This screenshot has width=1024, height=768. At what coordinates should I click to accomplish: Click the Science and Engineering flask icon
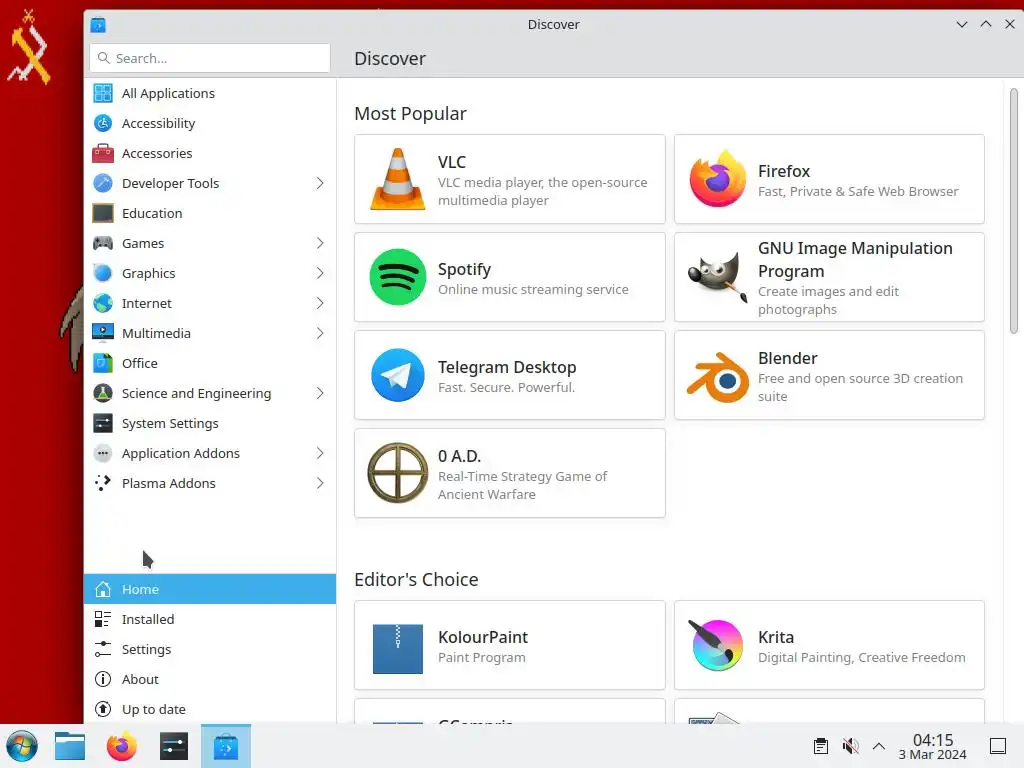tap(103, 393)
